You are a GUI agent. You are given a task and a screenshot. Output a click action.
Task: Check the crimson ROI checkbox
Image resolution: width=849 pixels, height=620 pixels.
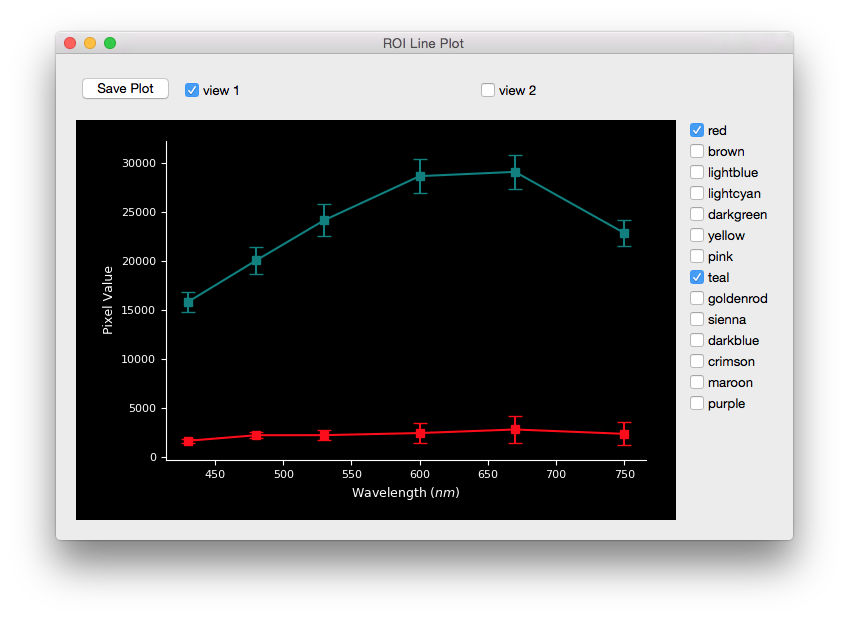(x=697, y=361)
